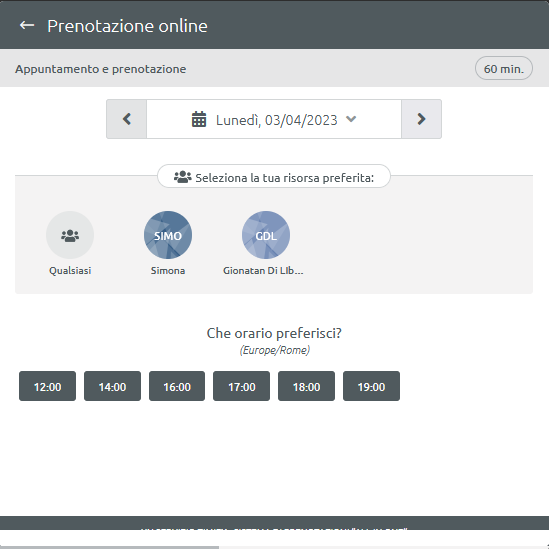
Task: Advance to next day with right chevron
Action: pyautogui.click(x=421, y=119)
